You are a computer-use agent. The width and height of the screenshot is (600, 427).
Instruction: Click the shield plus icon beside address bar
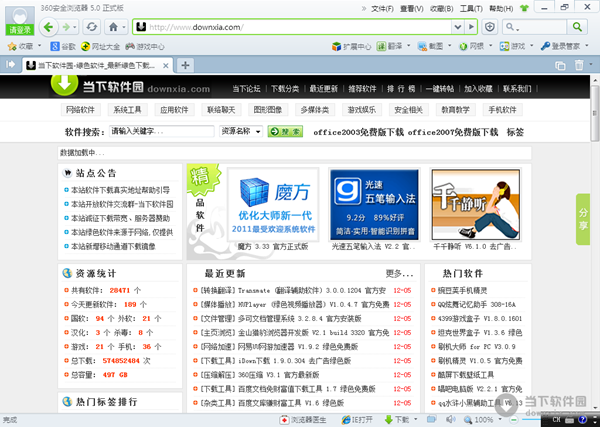pos(490,27)
